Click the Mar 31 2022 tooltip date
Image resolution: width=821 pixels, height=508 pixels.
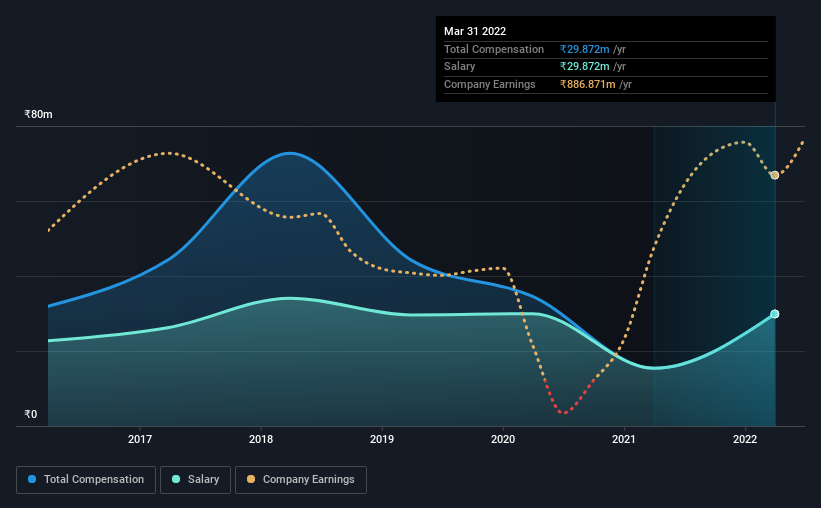coord(475,31)
